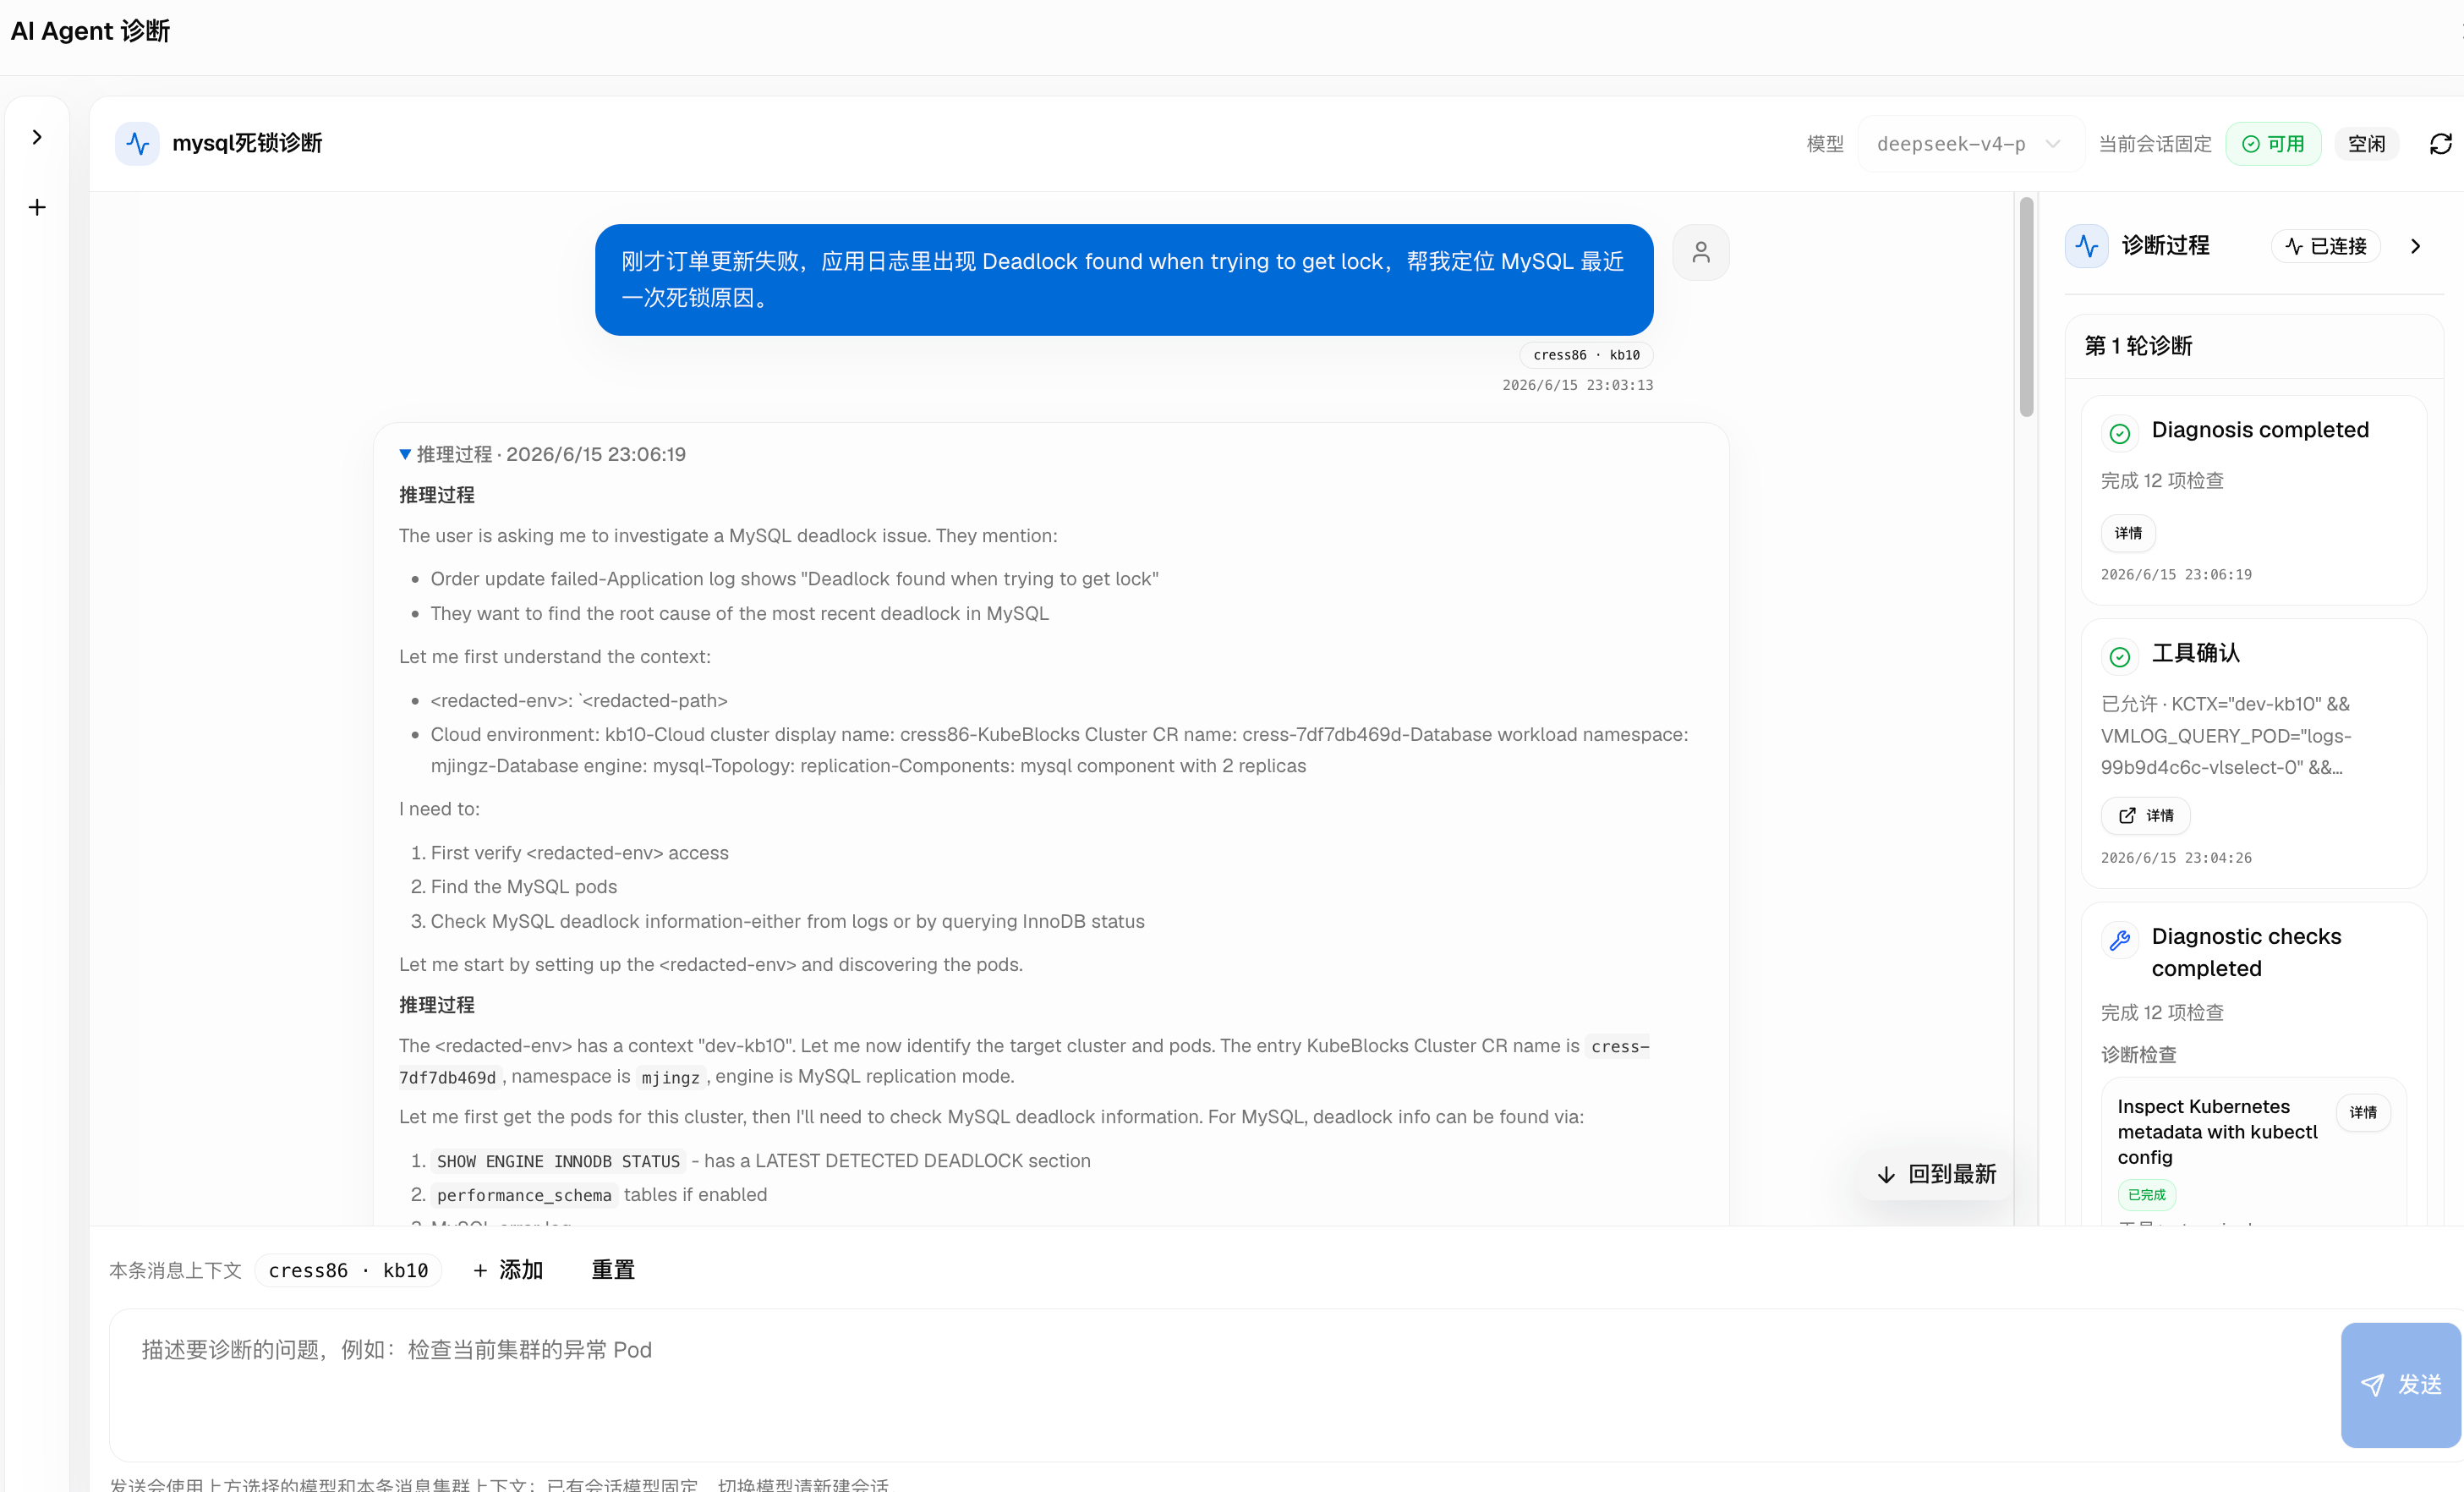The image size is (2464, 1492).
Task: Click the 诊断过程 panel pulse icon
Action: pyautogui.click(x=2087, y=246)
